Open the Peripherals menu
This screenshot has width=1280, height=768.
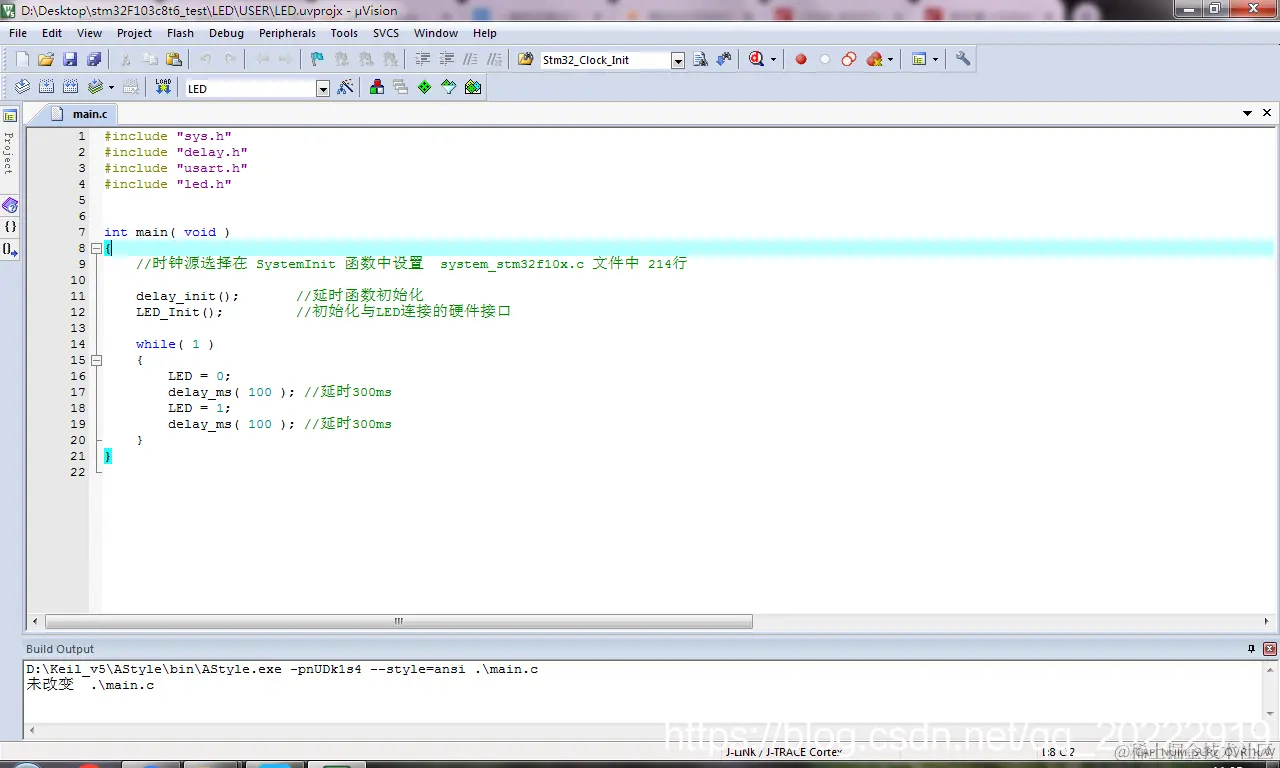click(288, 33)
